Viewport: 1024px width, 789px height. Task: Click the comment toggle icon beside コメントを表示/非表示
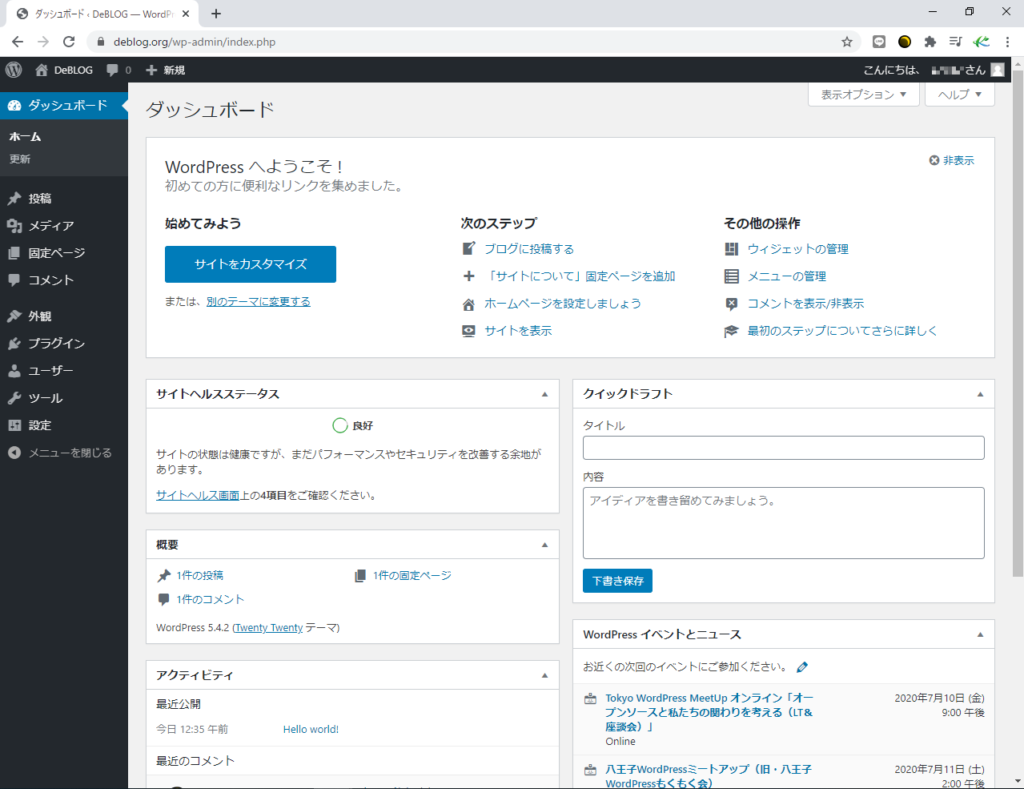point(731,304)
